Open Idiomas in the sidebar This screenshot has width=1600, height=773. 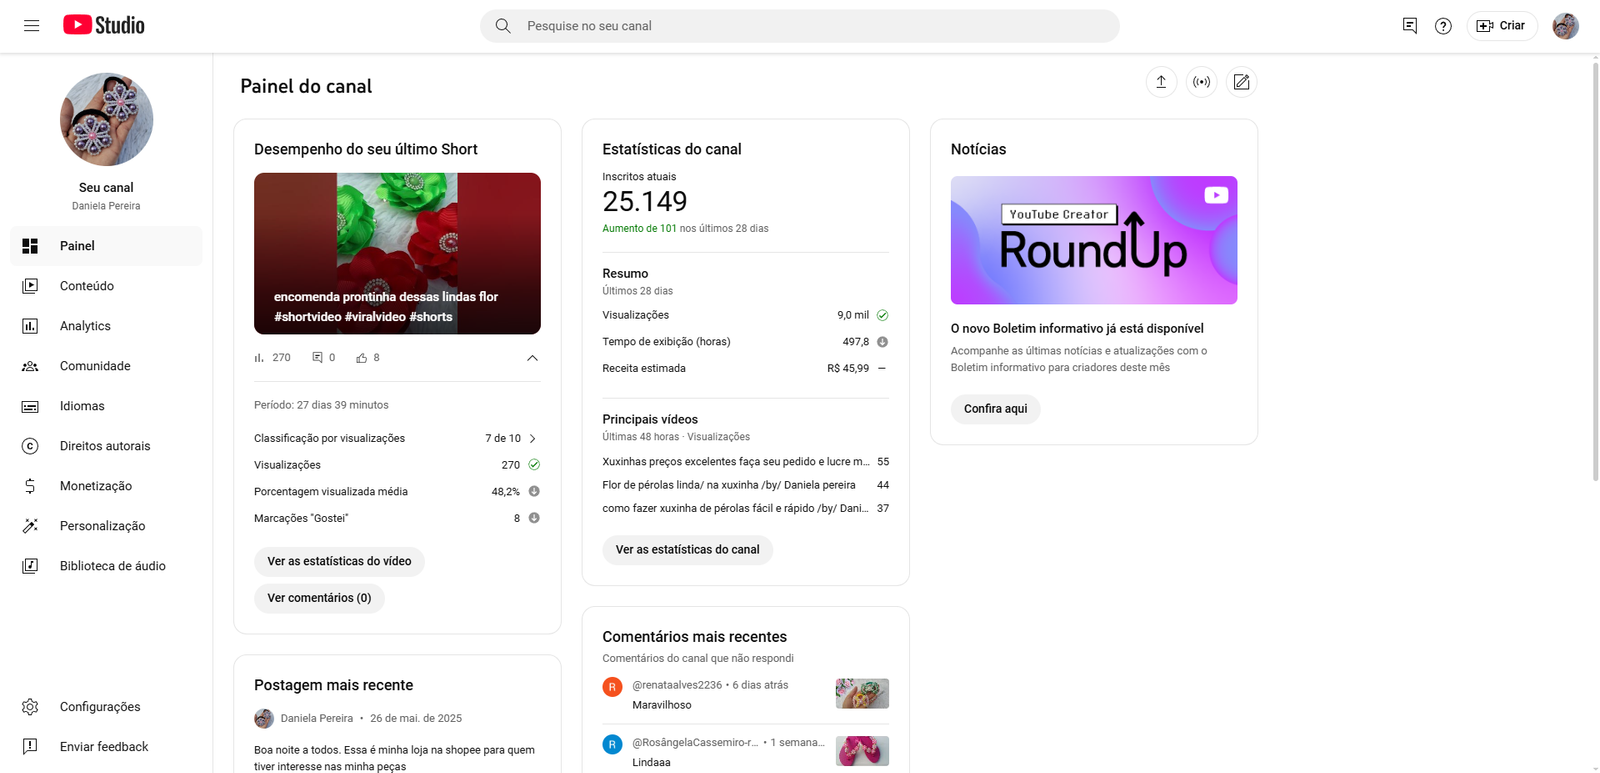pyautogui.click(x=106, y=406)
